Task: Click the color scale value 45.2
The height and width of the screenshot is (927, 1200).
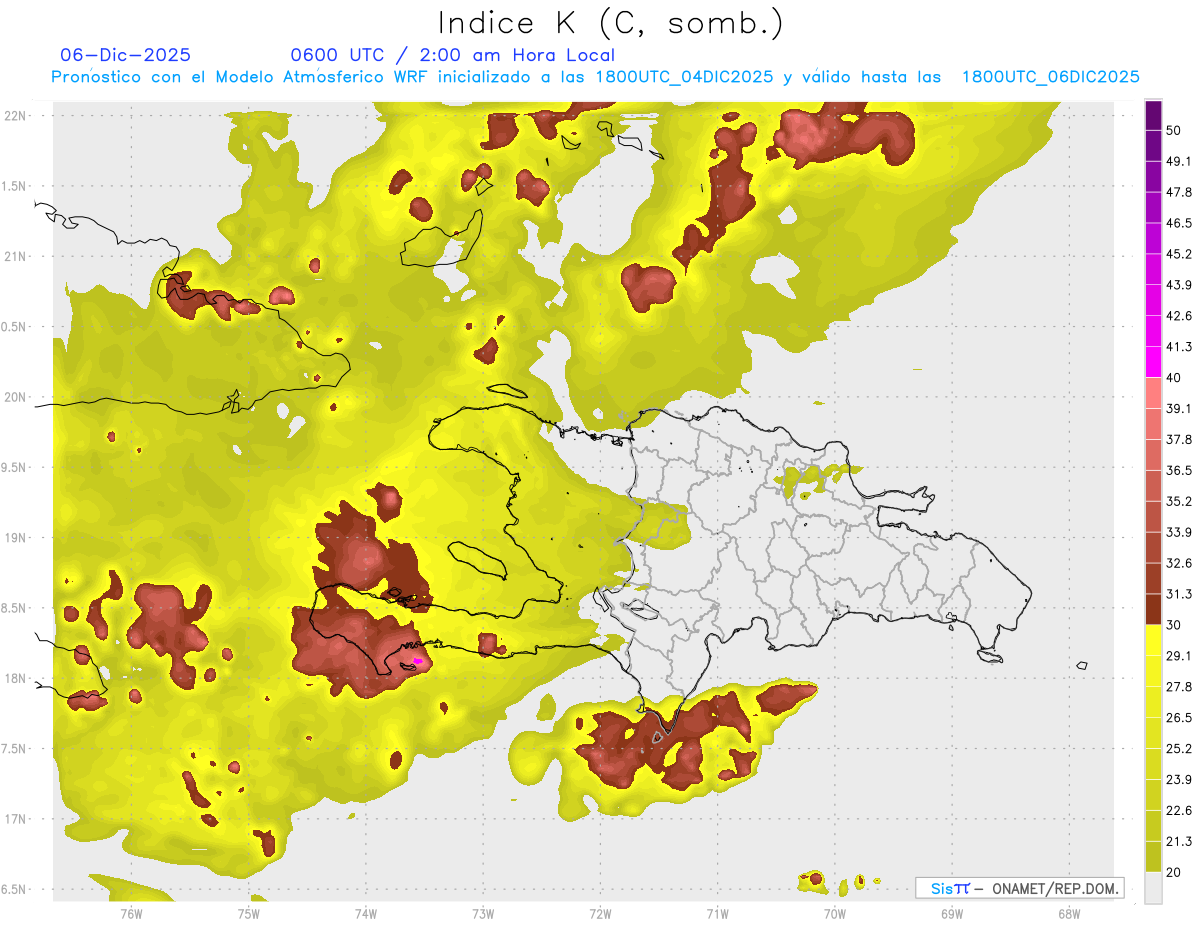Action: coord(1179,254)
